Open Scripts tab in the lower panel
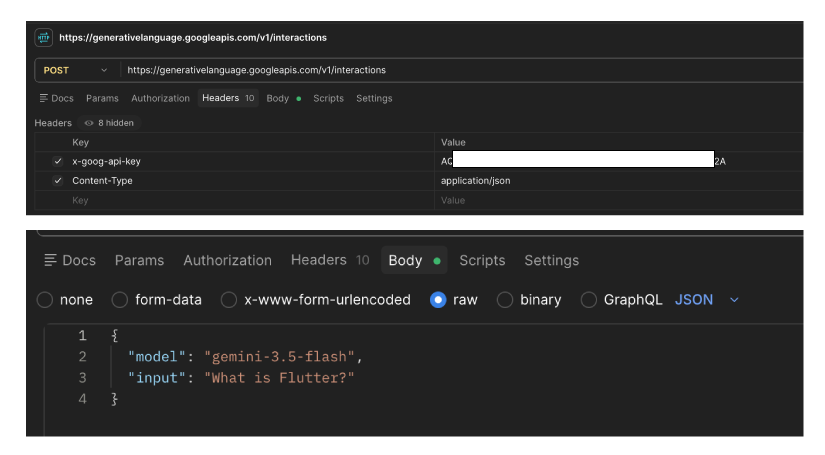Image resolution: width=825 pixels, height=455 pixels. (482, 260)
